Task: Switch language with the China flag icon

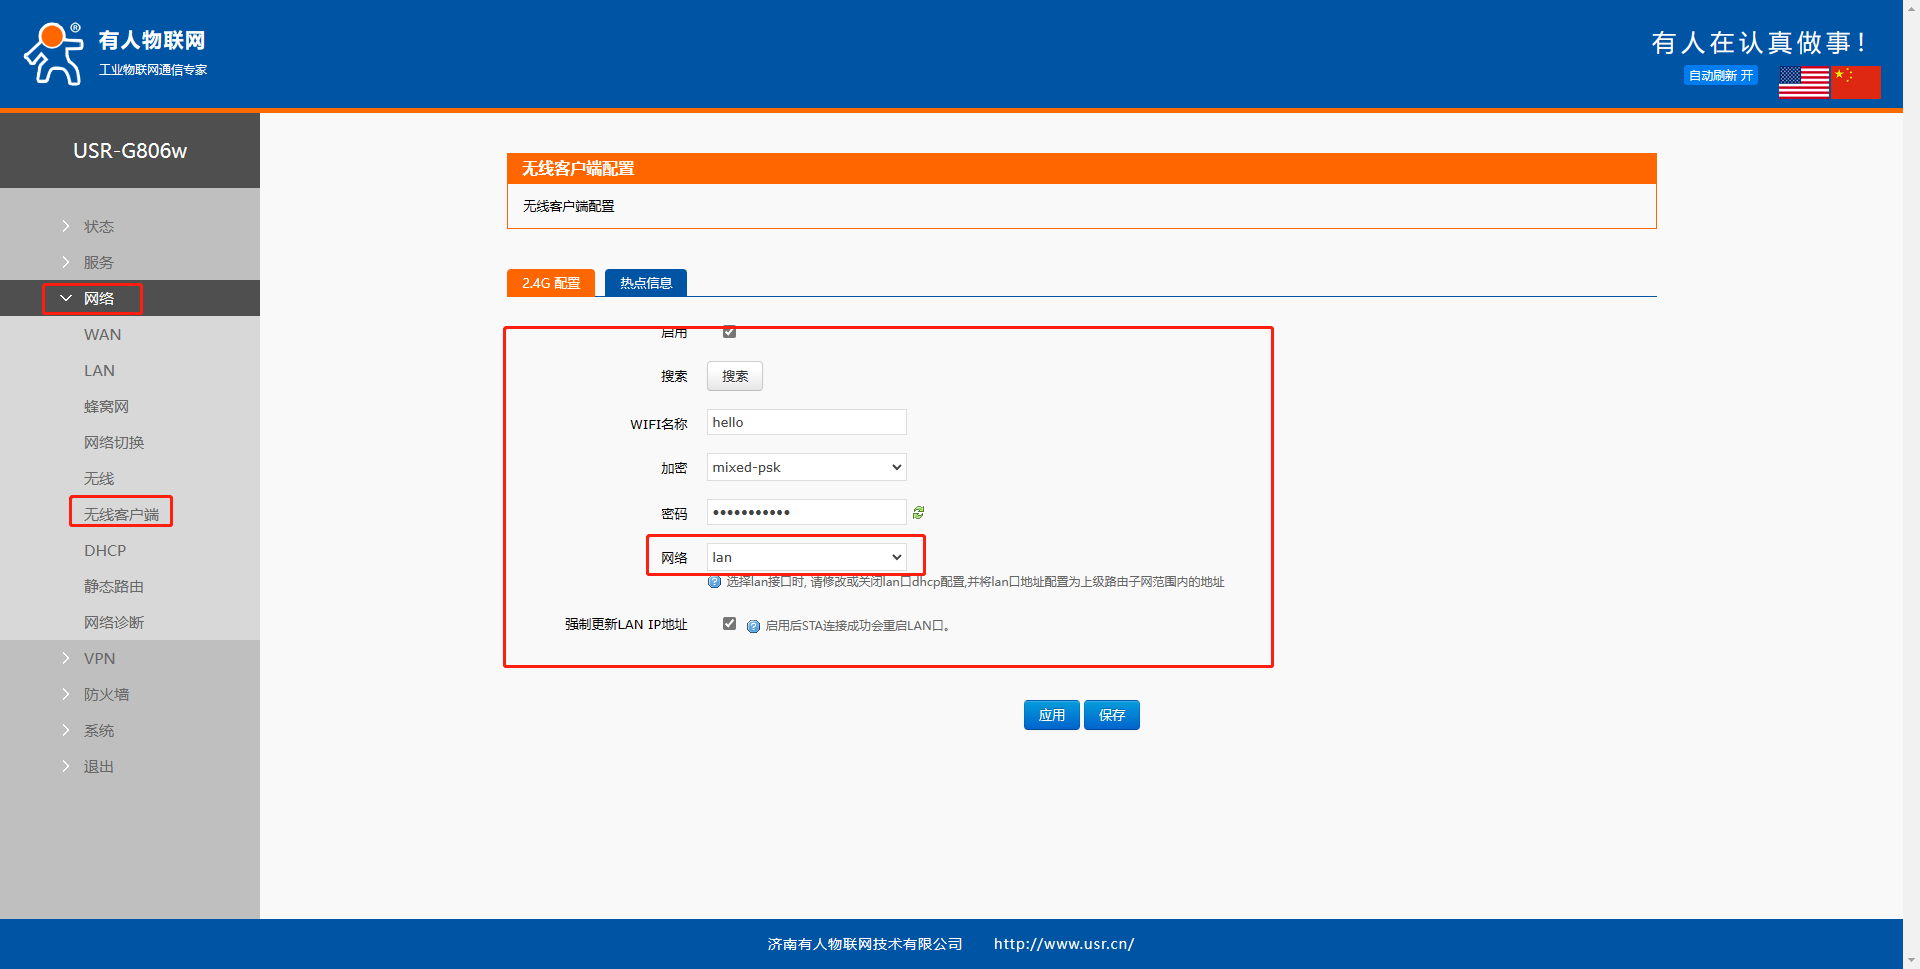Action: coord(1856,82)
